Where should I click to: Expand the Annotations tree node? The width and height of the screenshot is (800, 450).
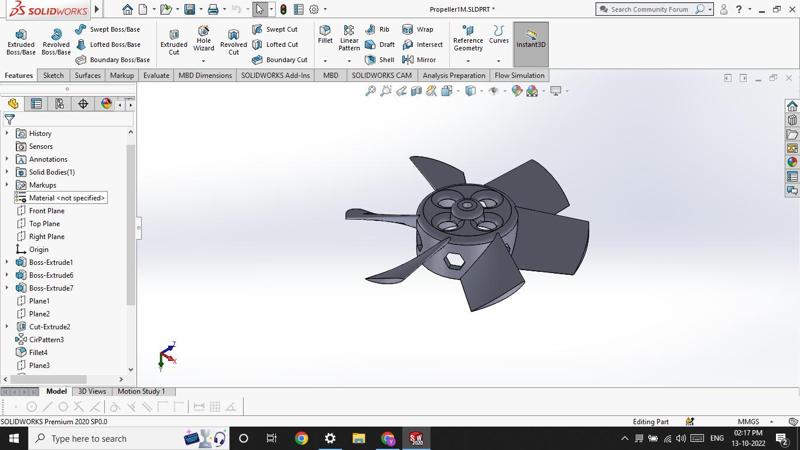coord(7,159)
